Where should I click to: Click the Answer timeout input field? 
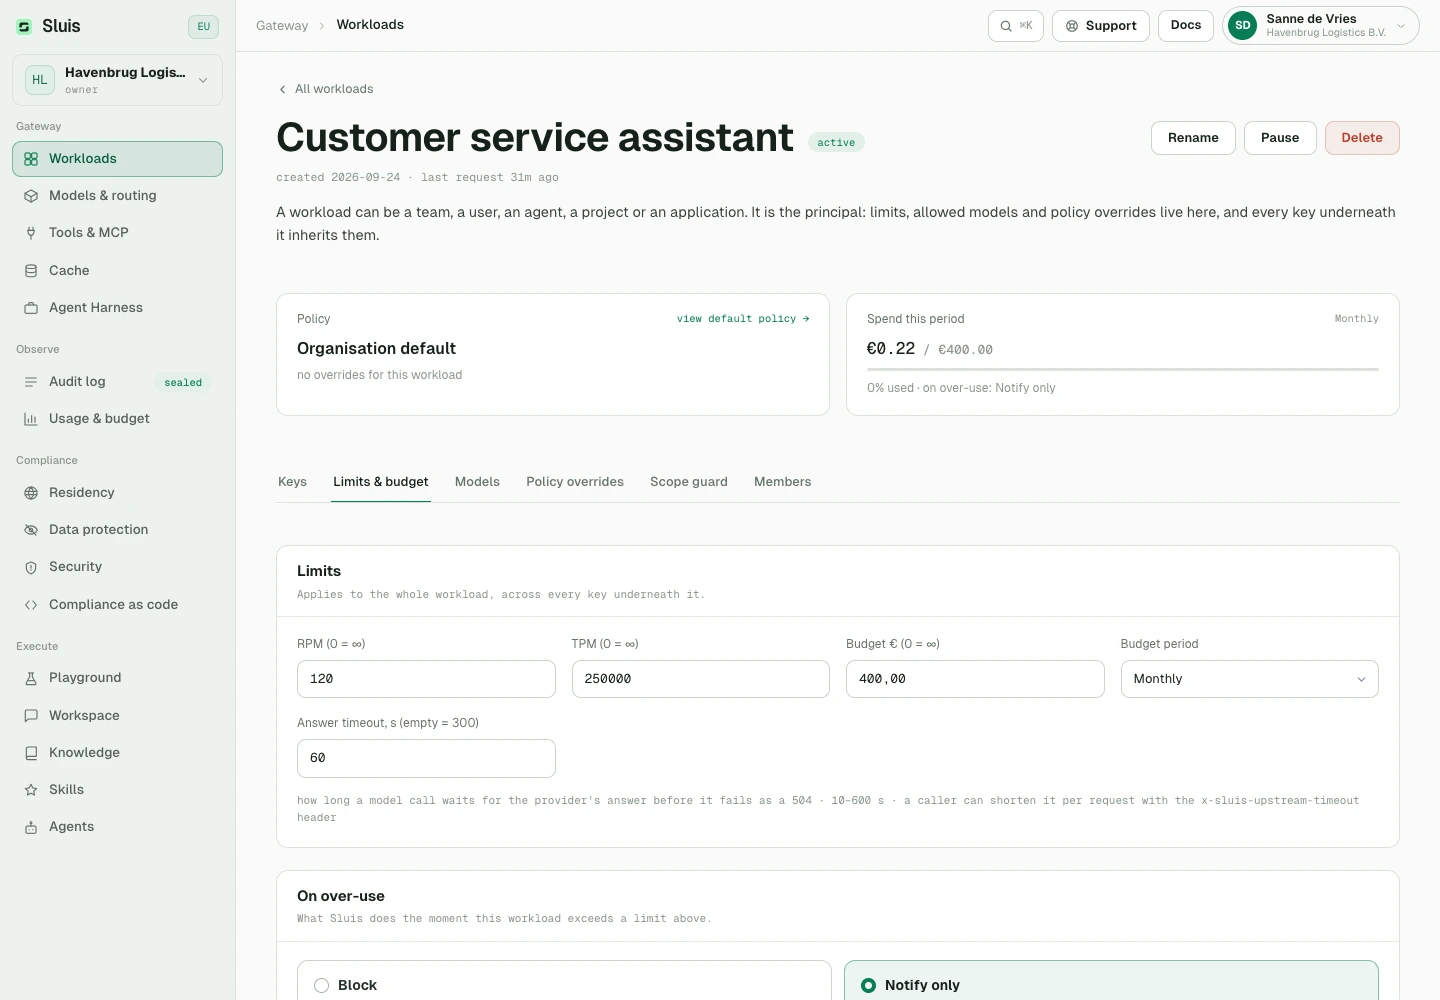(x=426, y=758)
